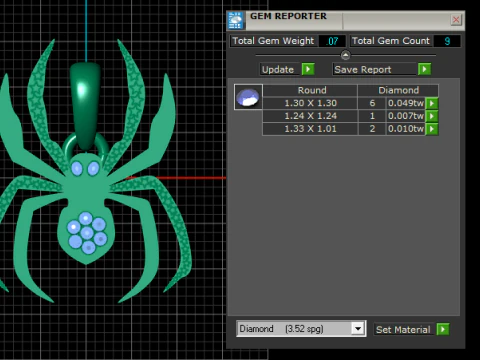Collapse the panel using the round up-arrow

pos(346,55)
